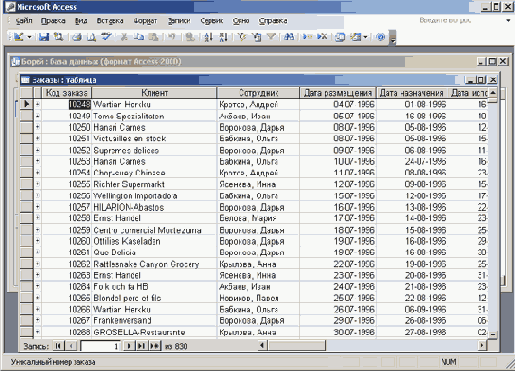Show the Database Window icon
Image resolution: width=515 pixels, height=371 pixels.
[340, 37]
